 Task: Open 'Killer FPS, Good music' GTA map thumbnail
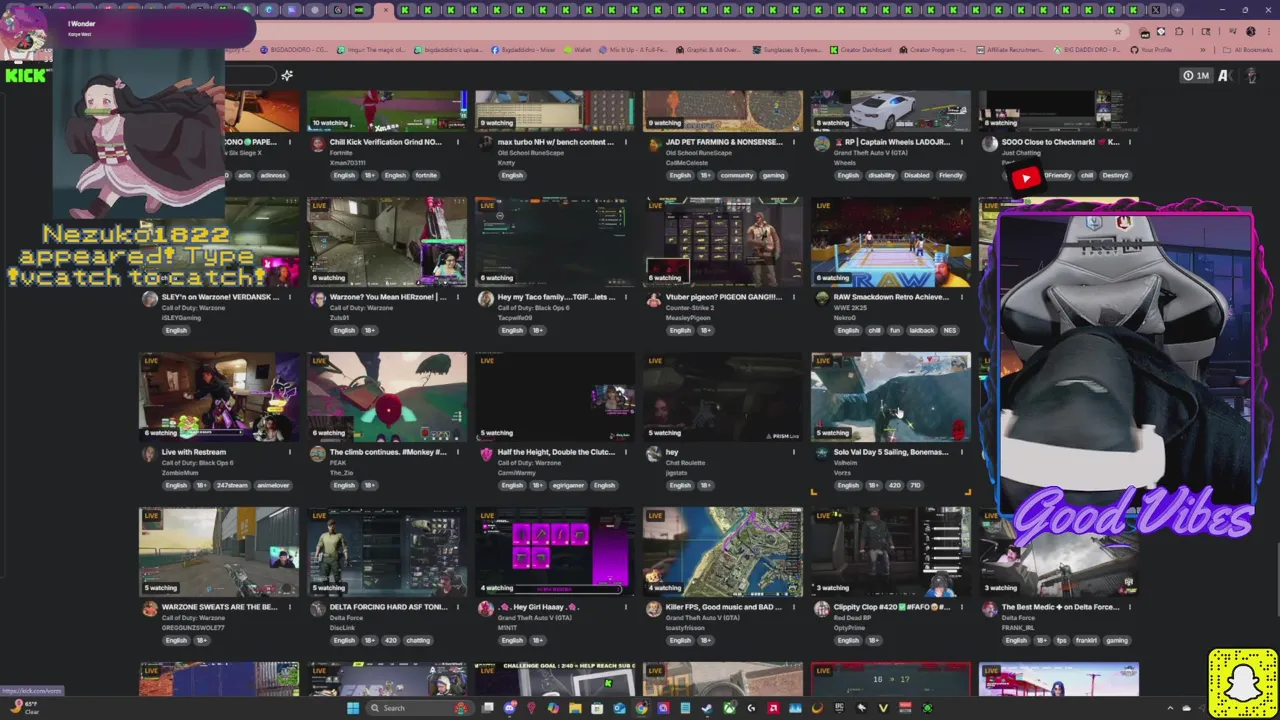tap(723, 551)
